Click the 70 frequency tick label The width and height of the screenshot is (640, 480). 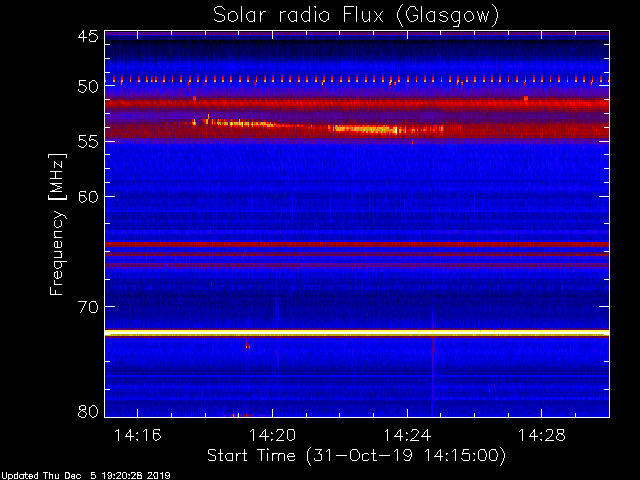(x=88, y=306)
